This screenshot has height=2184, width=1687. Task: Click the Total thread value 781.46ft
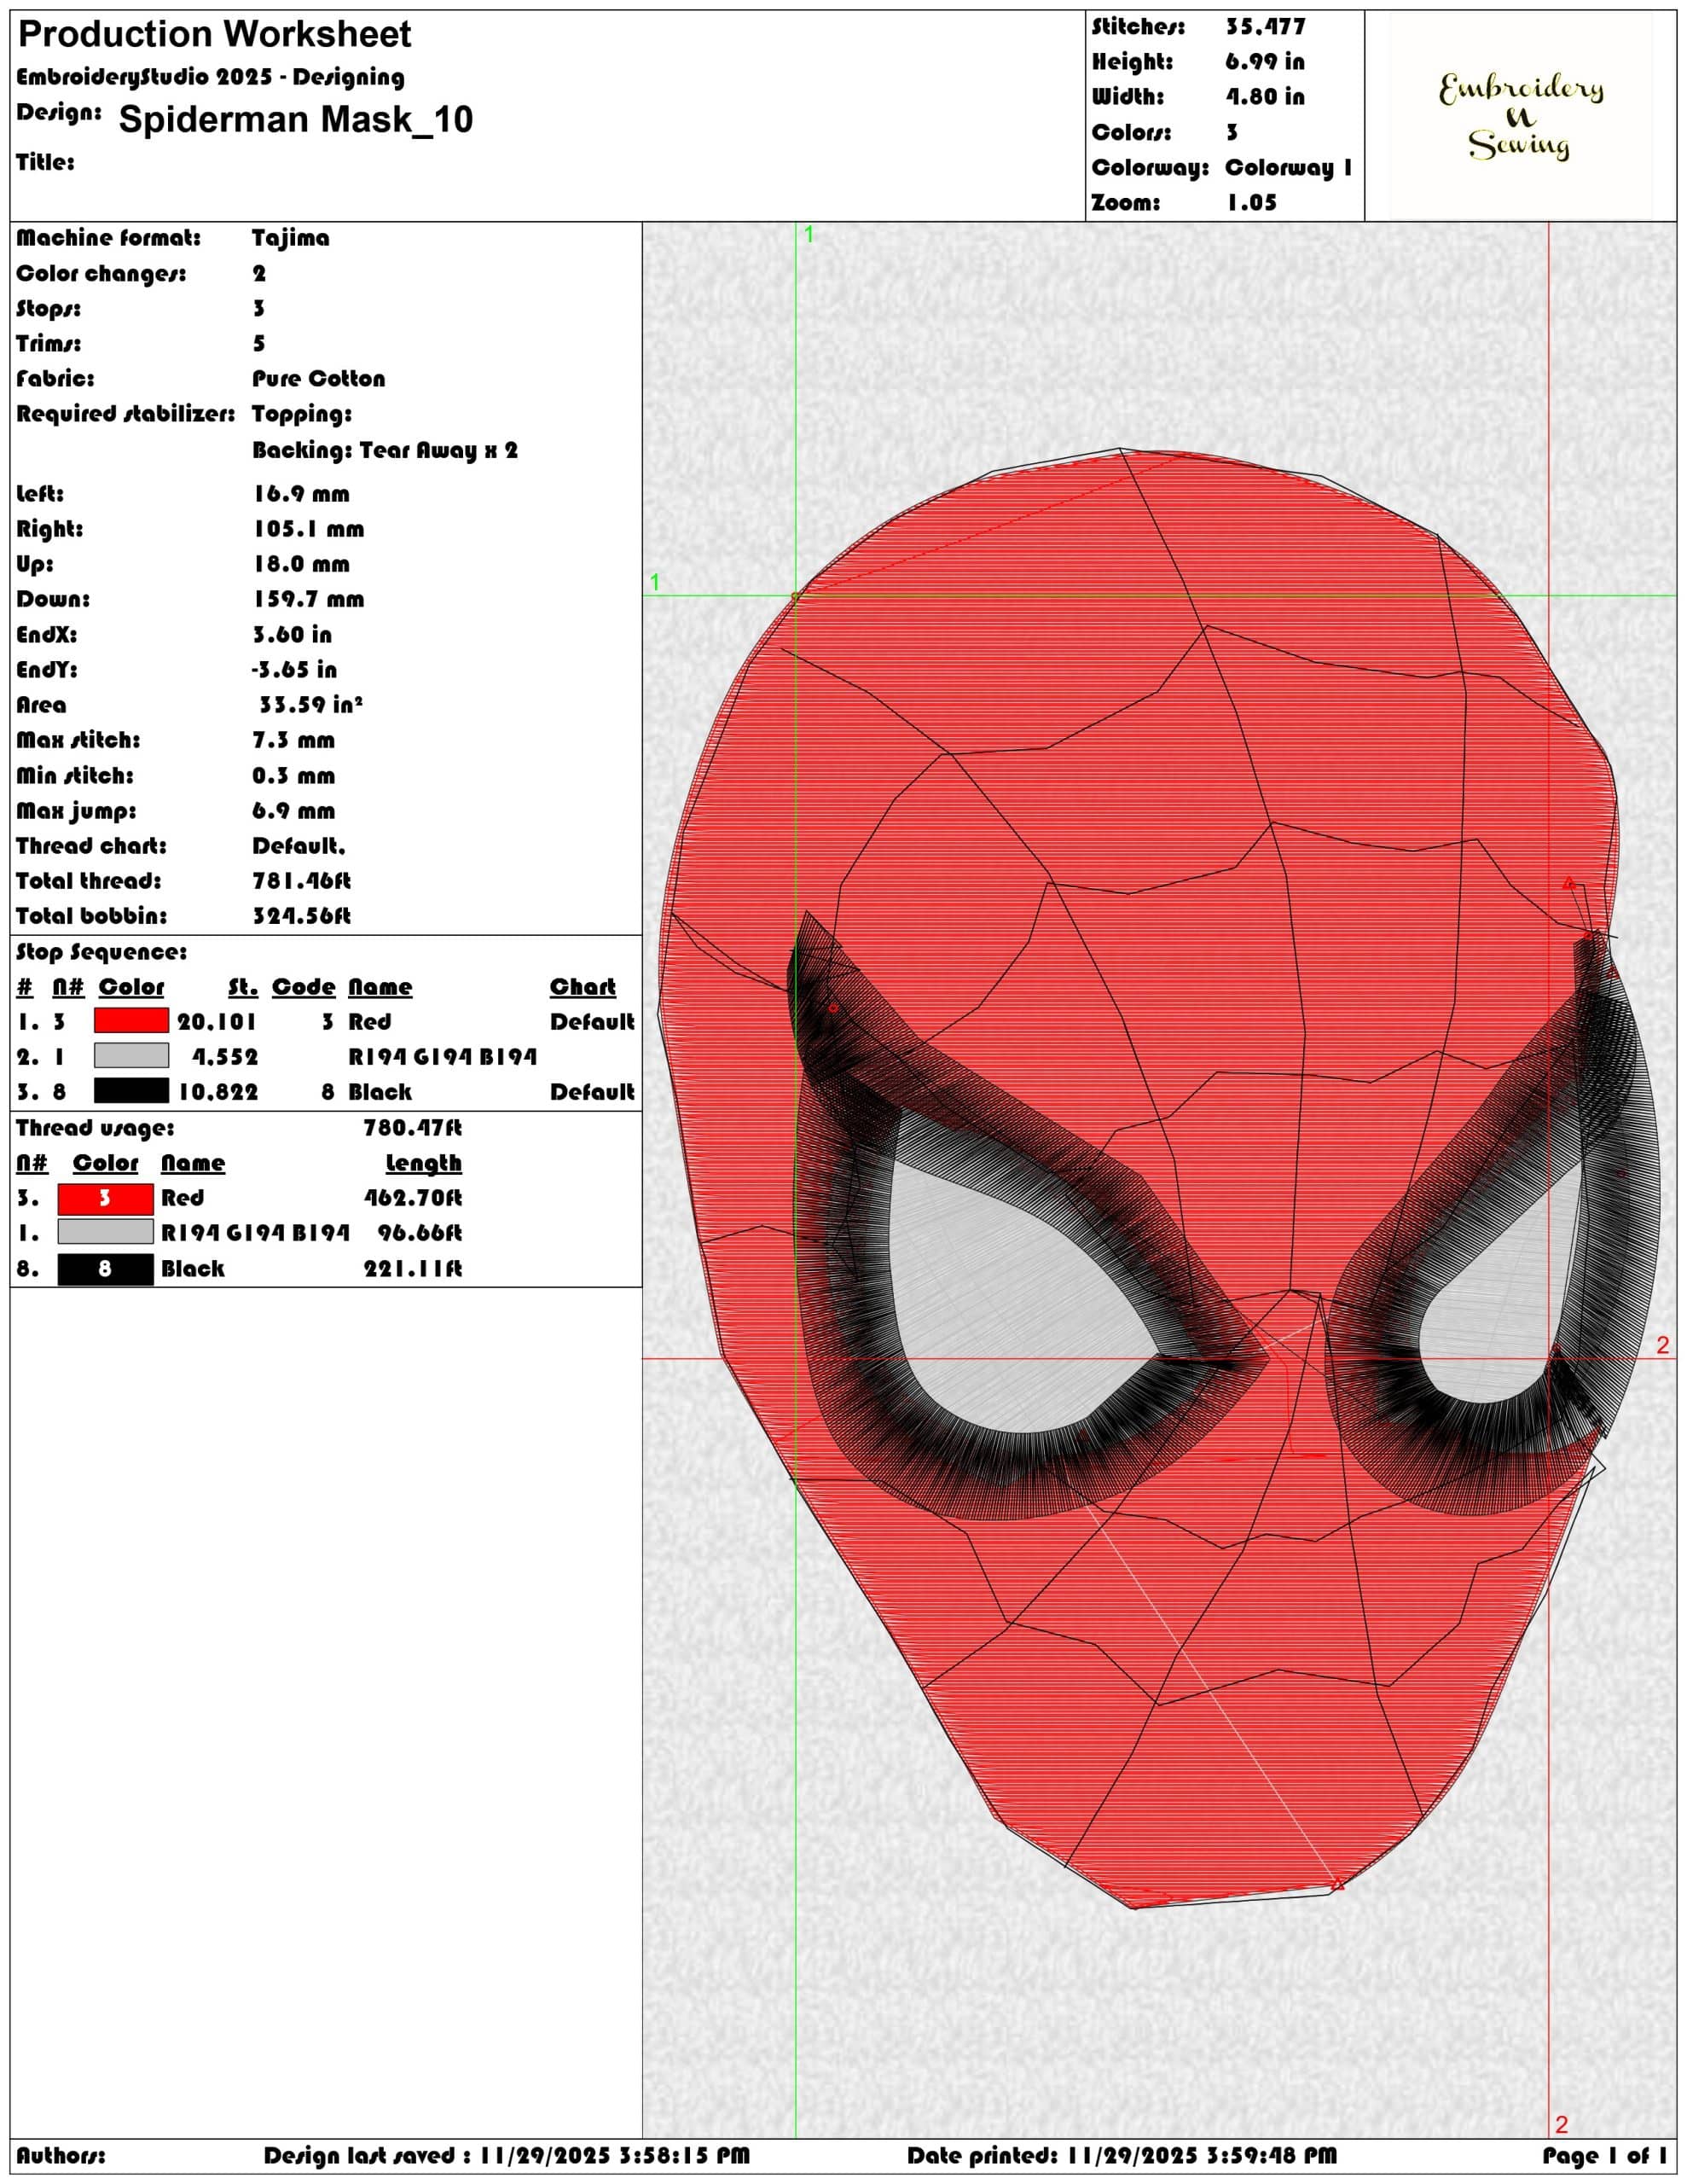[301, 881]
